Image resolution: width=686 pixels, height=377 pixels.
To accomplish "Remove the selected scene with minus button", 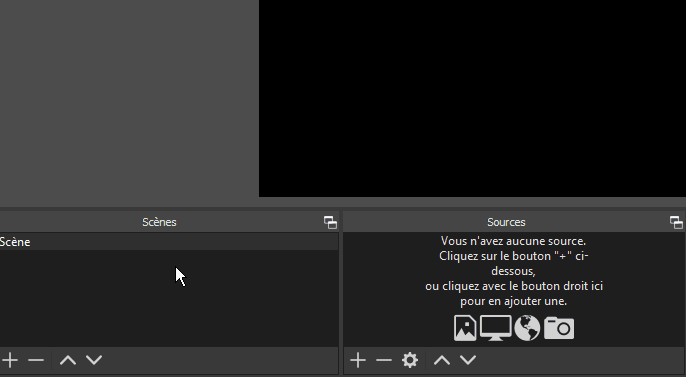I will tap(36, 360).
